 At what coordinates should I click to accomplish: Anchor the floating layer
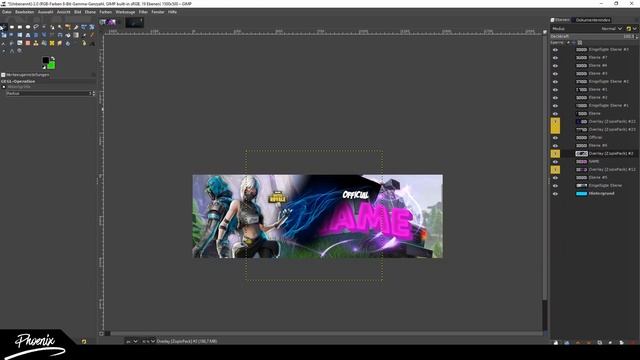pyautogui.click(x=611, y=342)
